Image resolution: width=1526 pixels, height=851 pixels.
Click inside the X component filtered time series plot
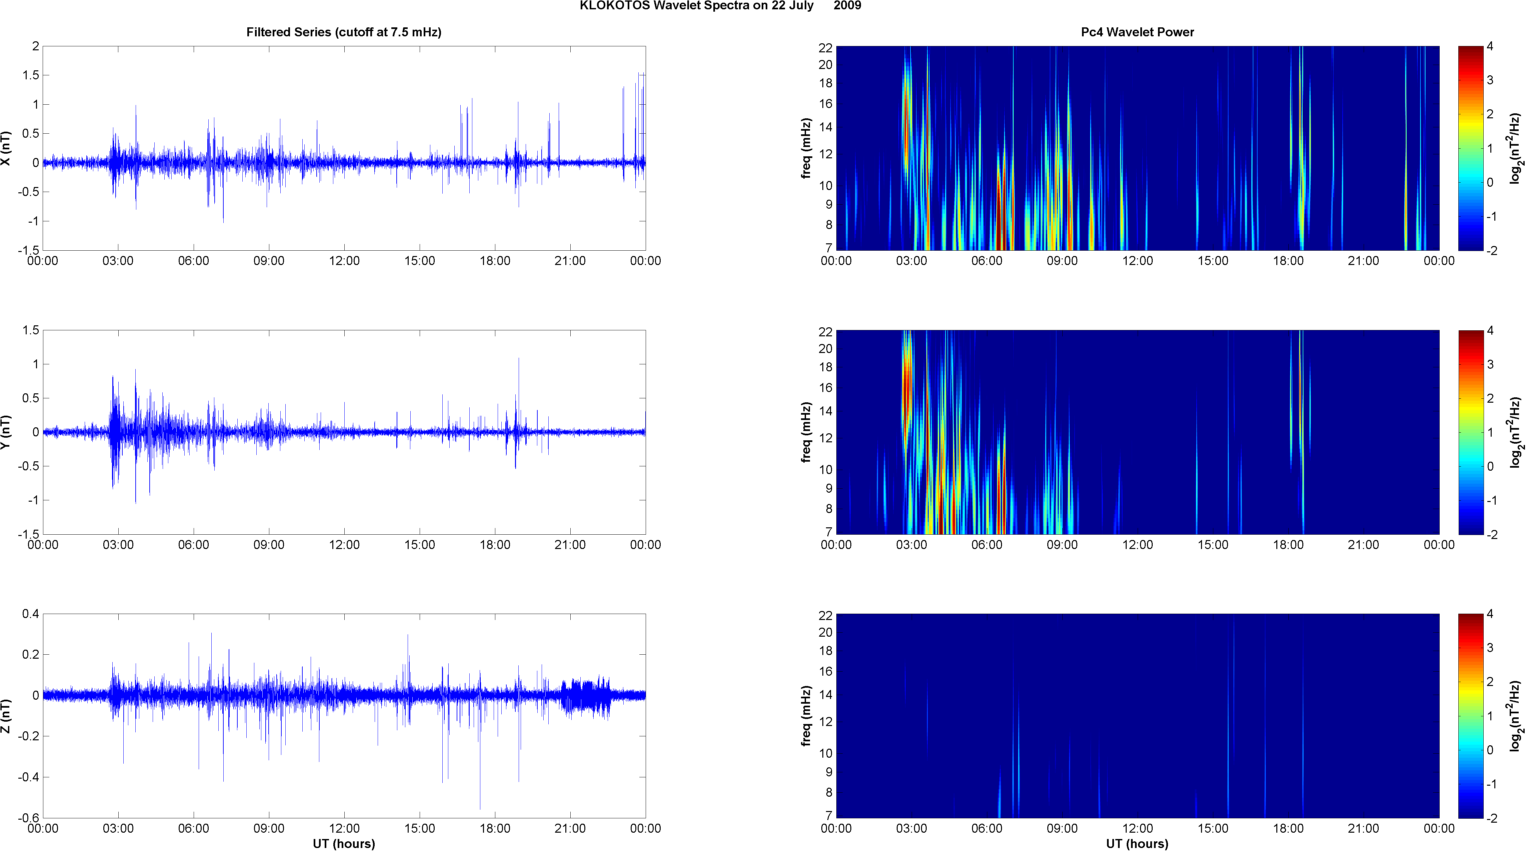(344, 148)
